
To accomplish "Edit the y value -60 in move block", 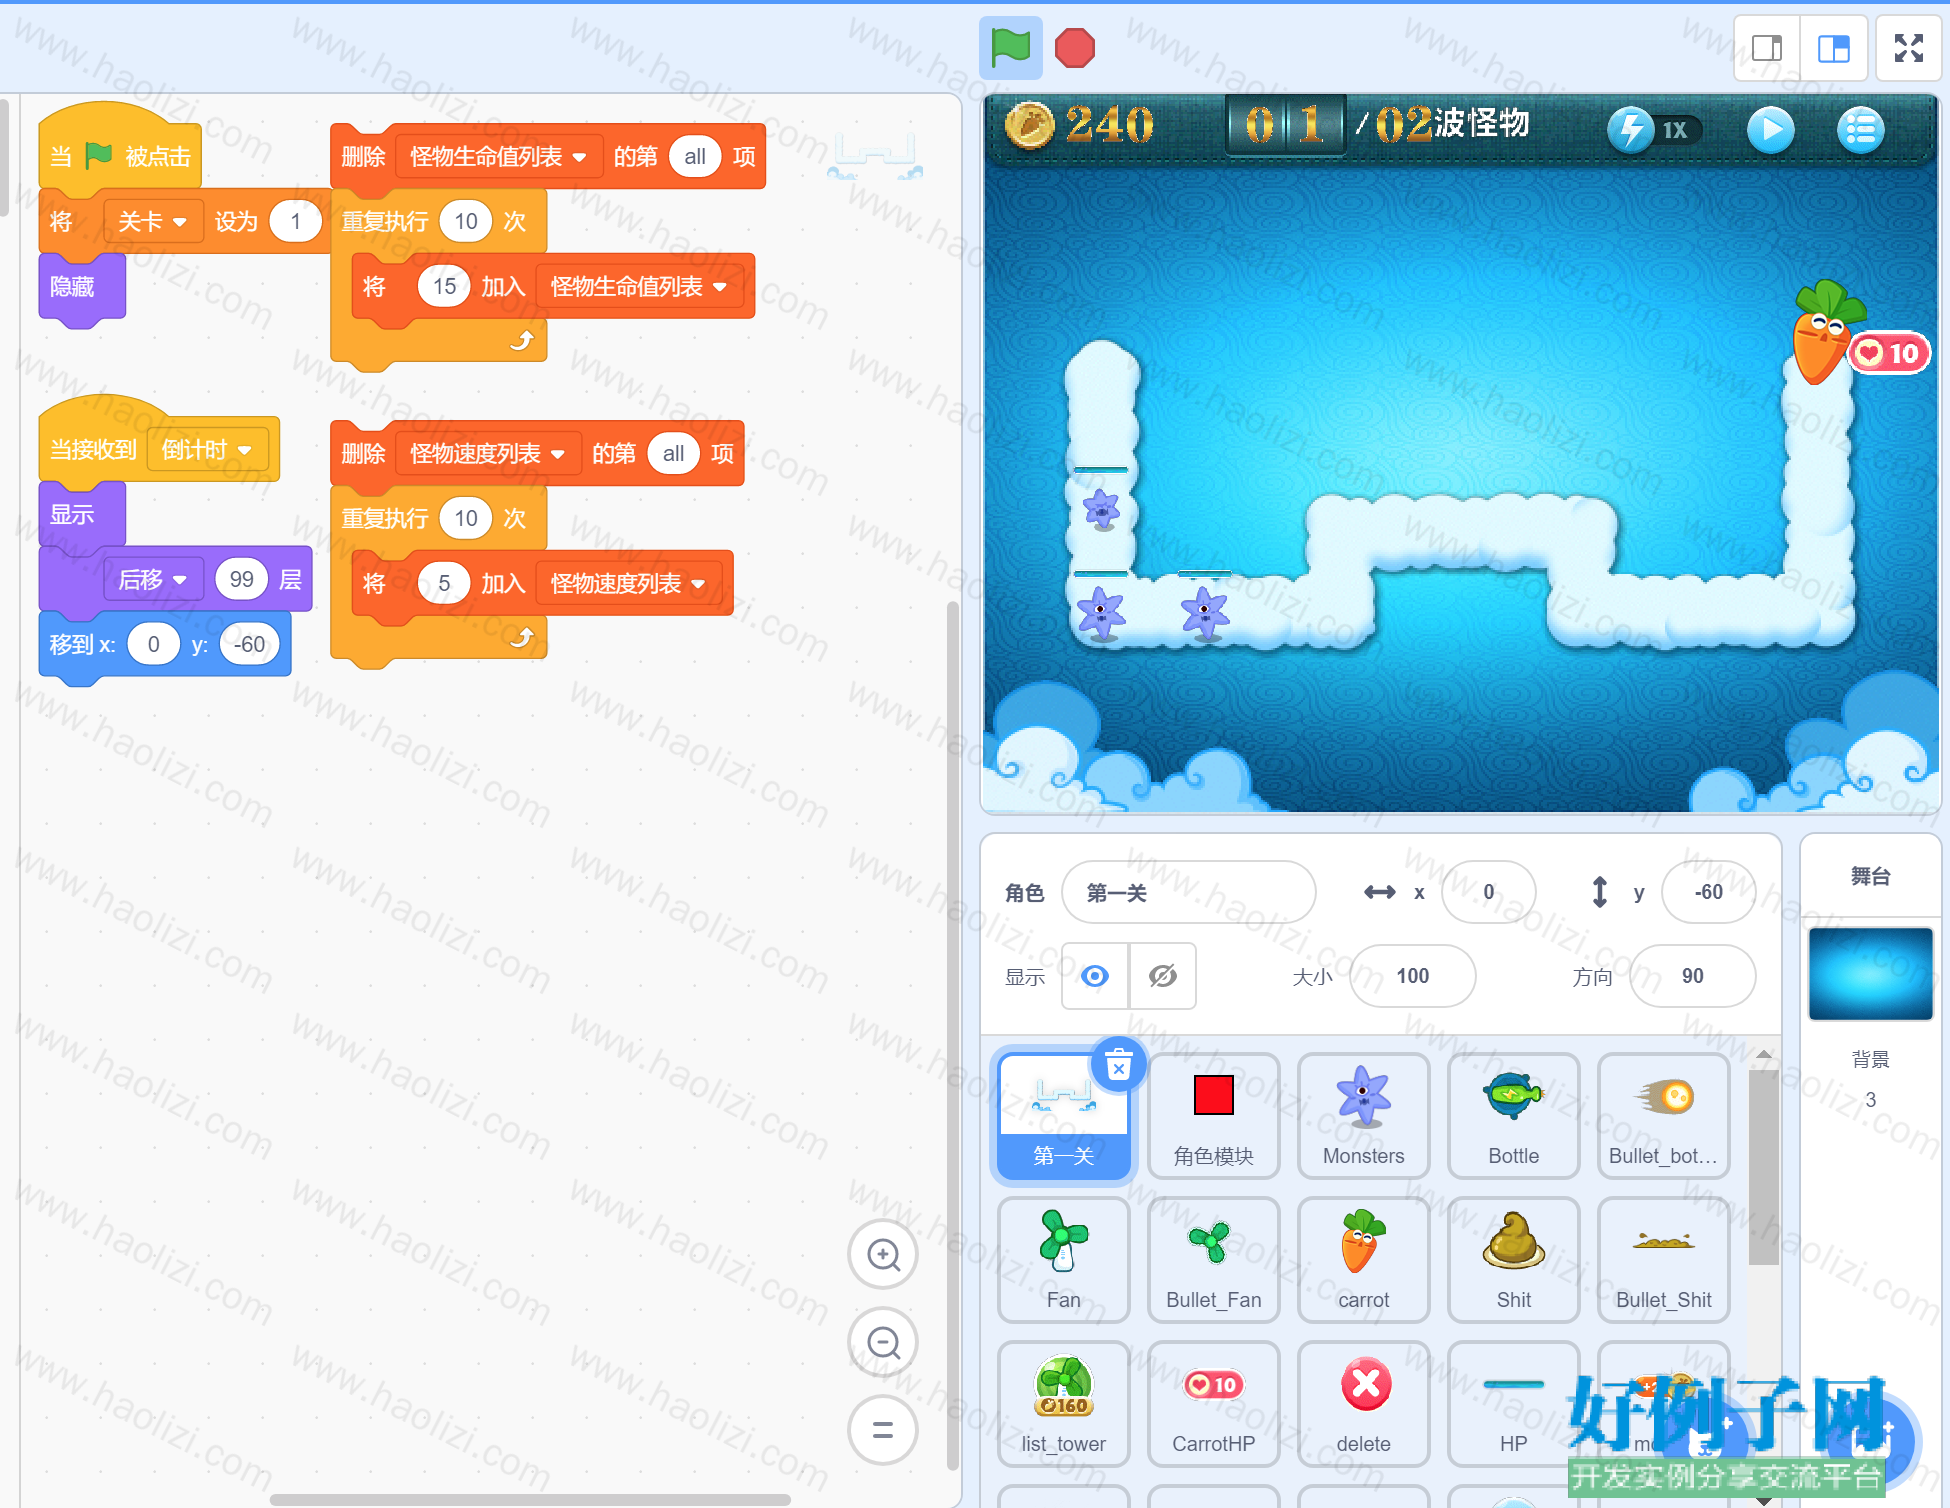I will pyautogui.click(x=249, y=645).
